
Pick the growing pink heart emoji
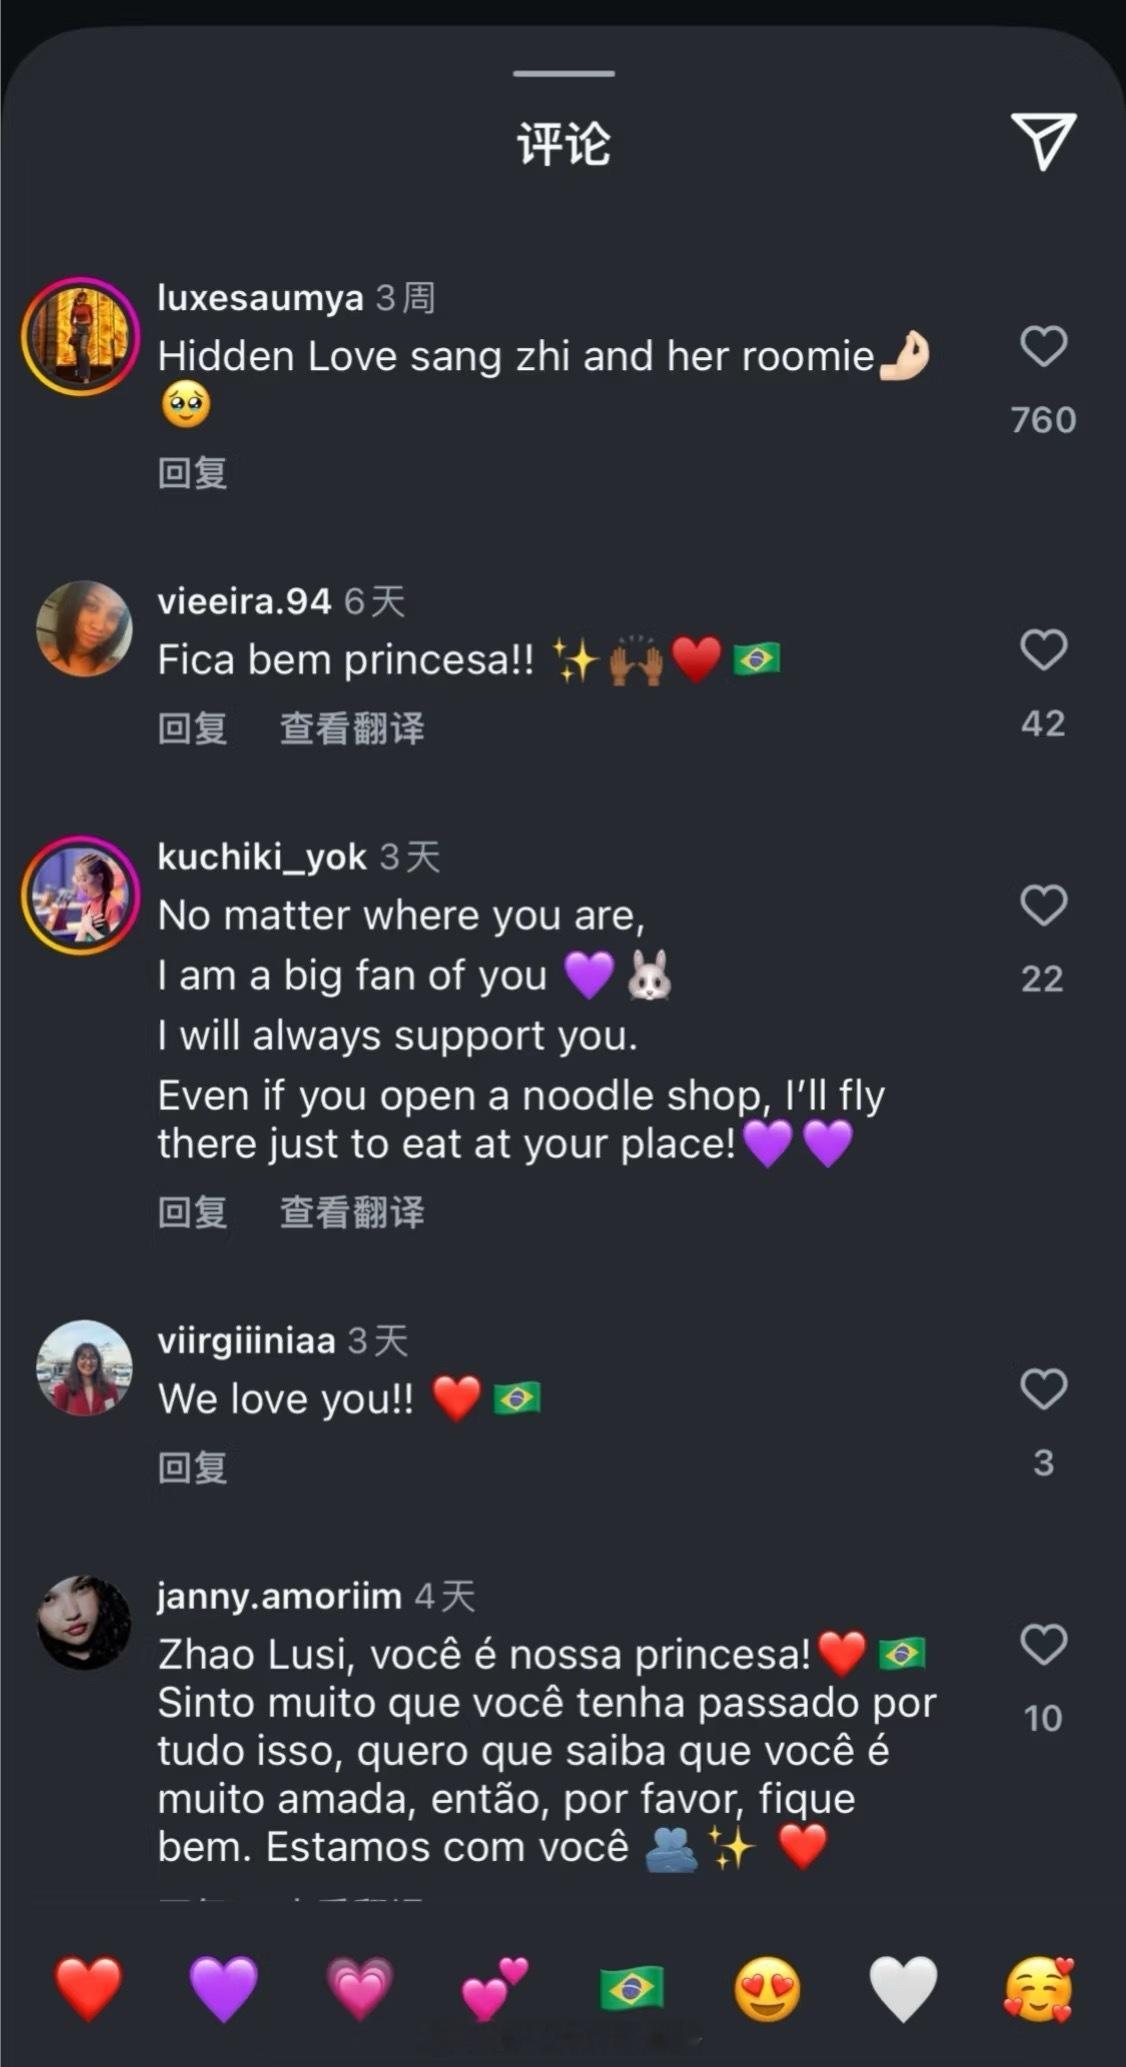coord(359,1989)
